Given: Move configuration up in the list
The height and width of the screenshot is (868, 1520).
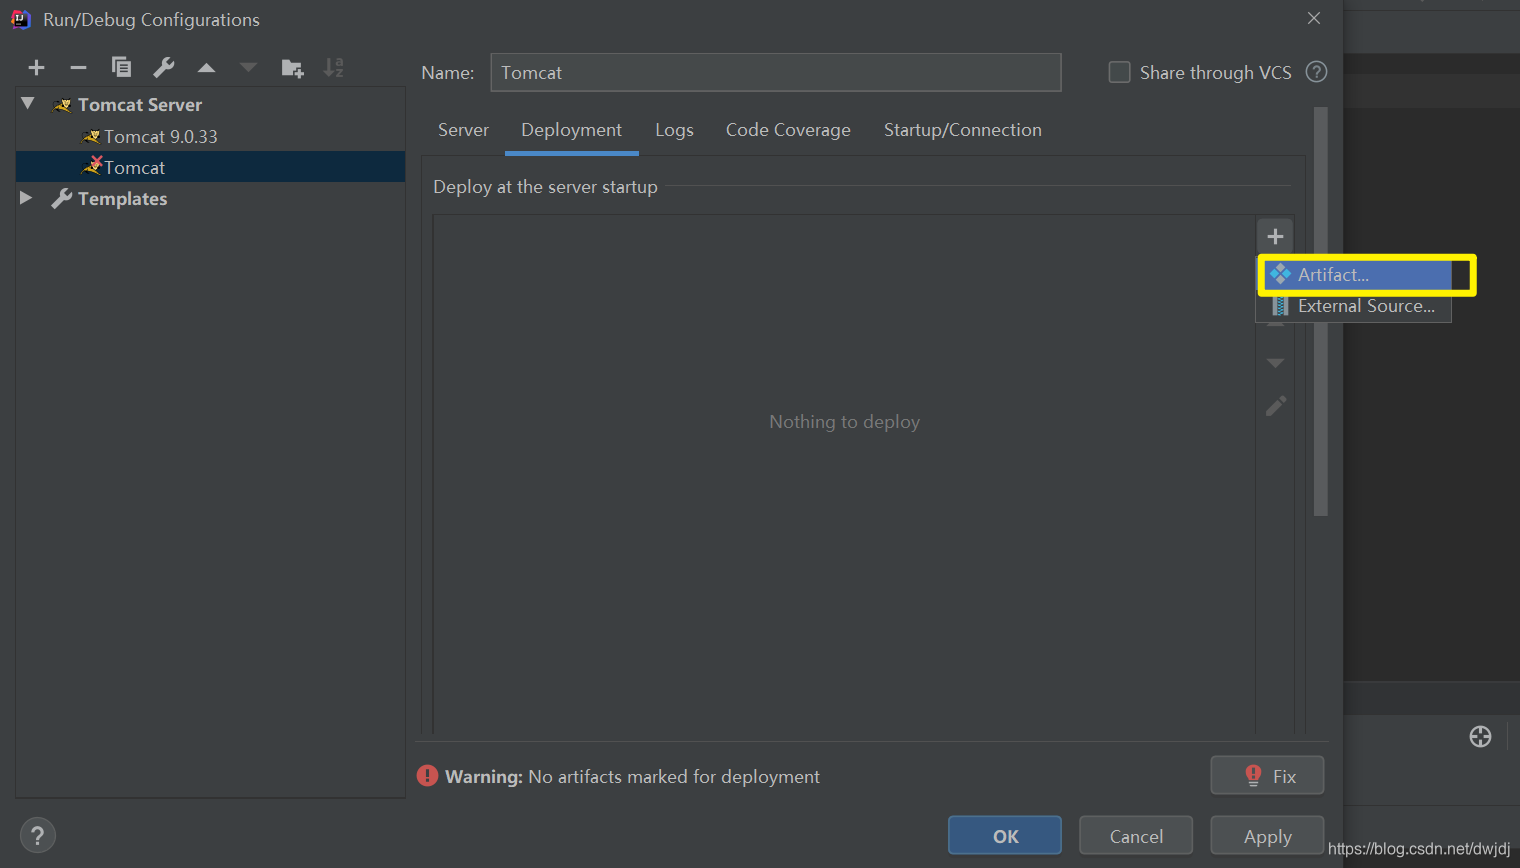Looking at the screenshot, I should [x=206, y=68].
